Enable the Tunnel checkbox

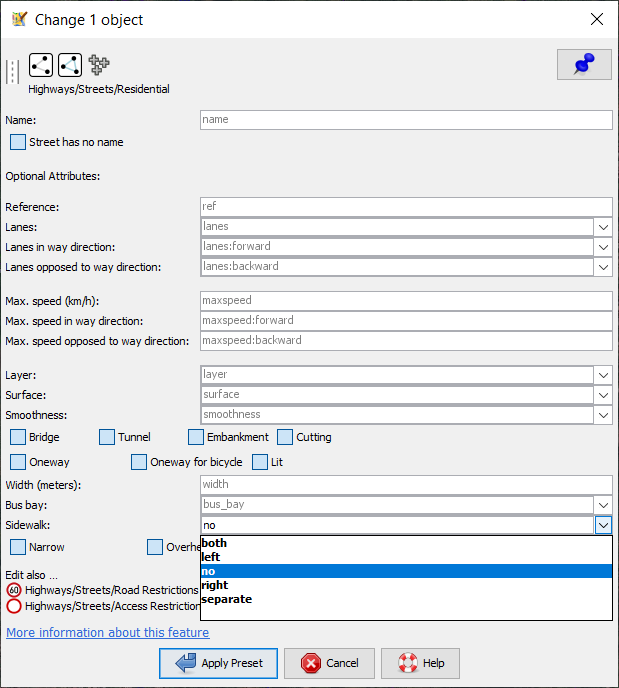pyautogui.click(x=107, y=437)
